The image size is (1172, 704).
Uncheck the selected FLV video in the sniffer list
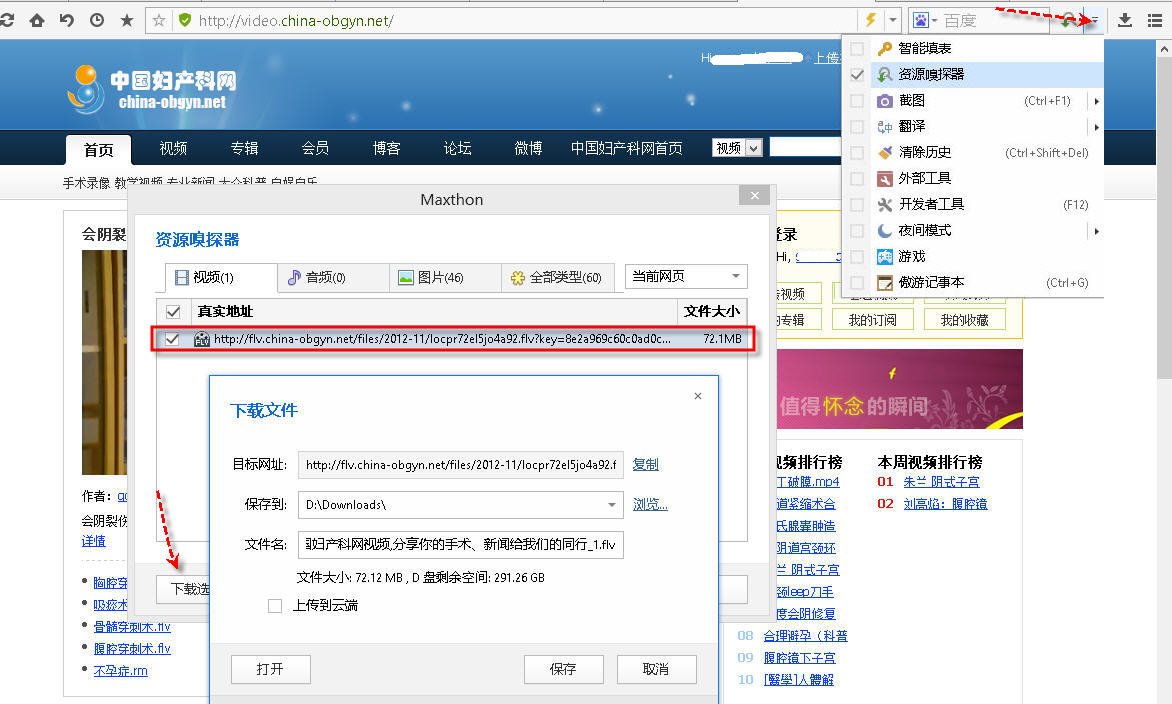tap(173, 338)
